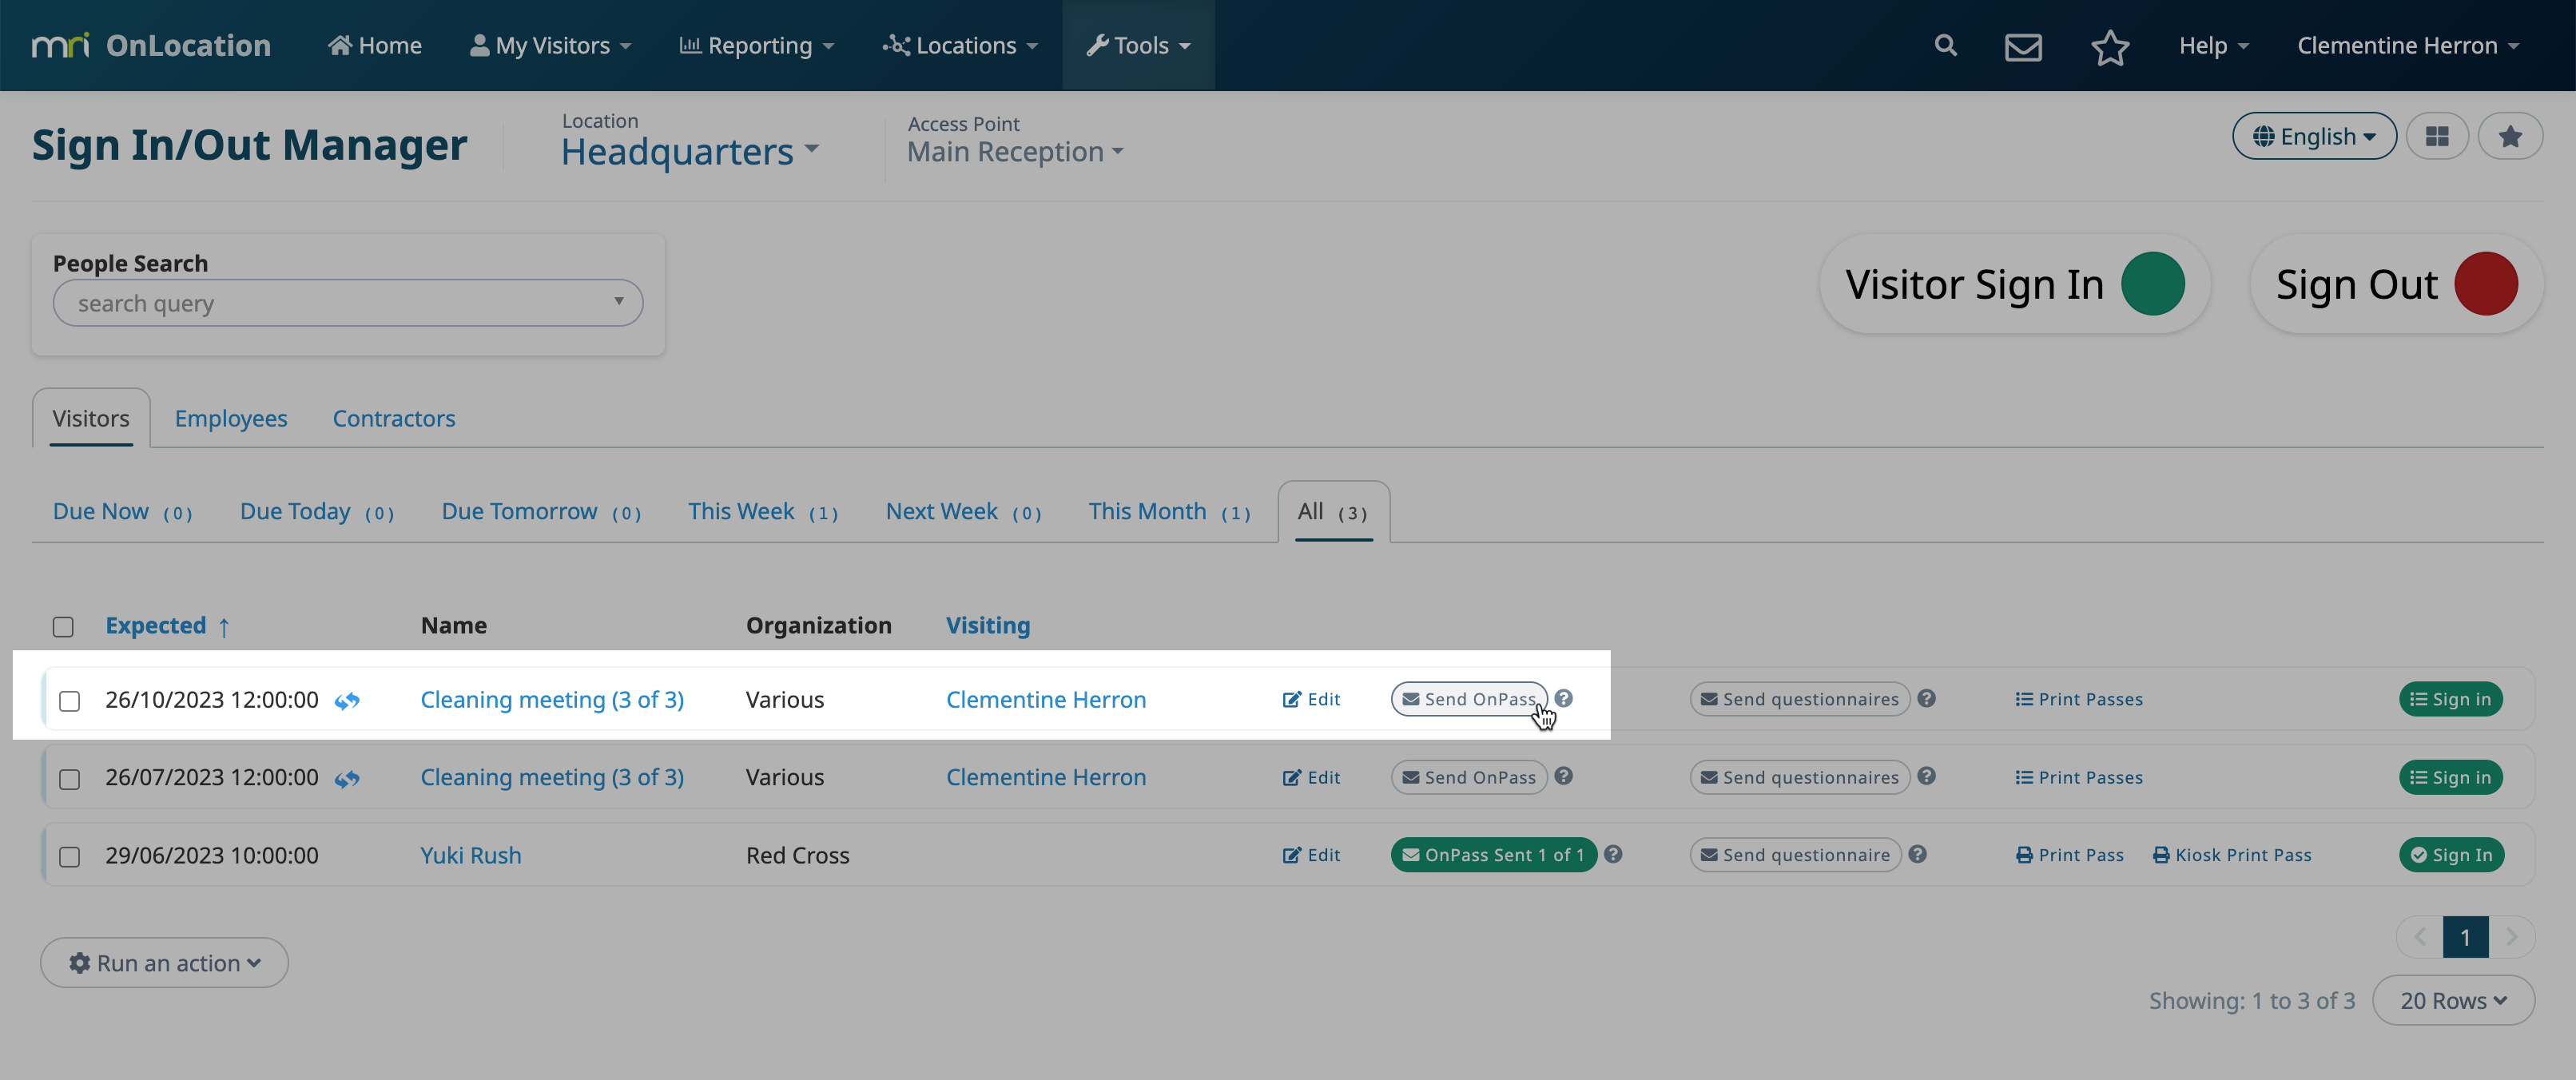This screenshot has height=1080, width=2576.
Task: Open help icon beside OnPass Sent 1 of 1
Action: point(1613,854)
